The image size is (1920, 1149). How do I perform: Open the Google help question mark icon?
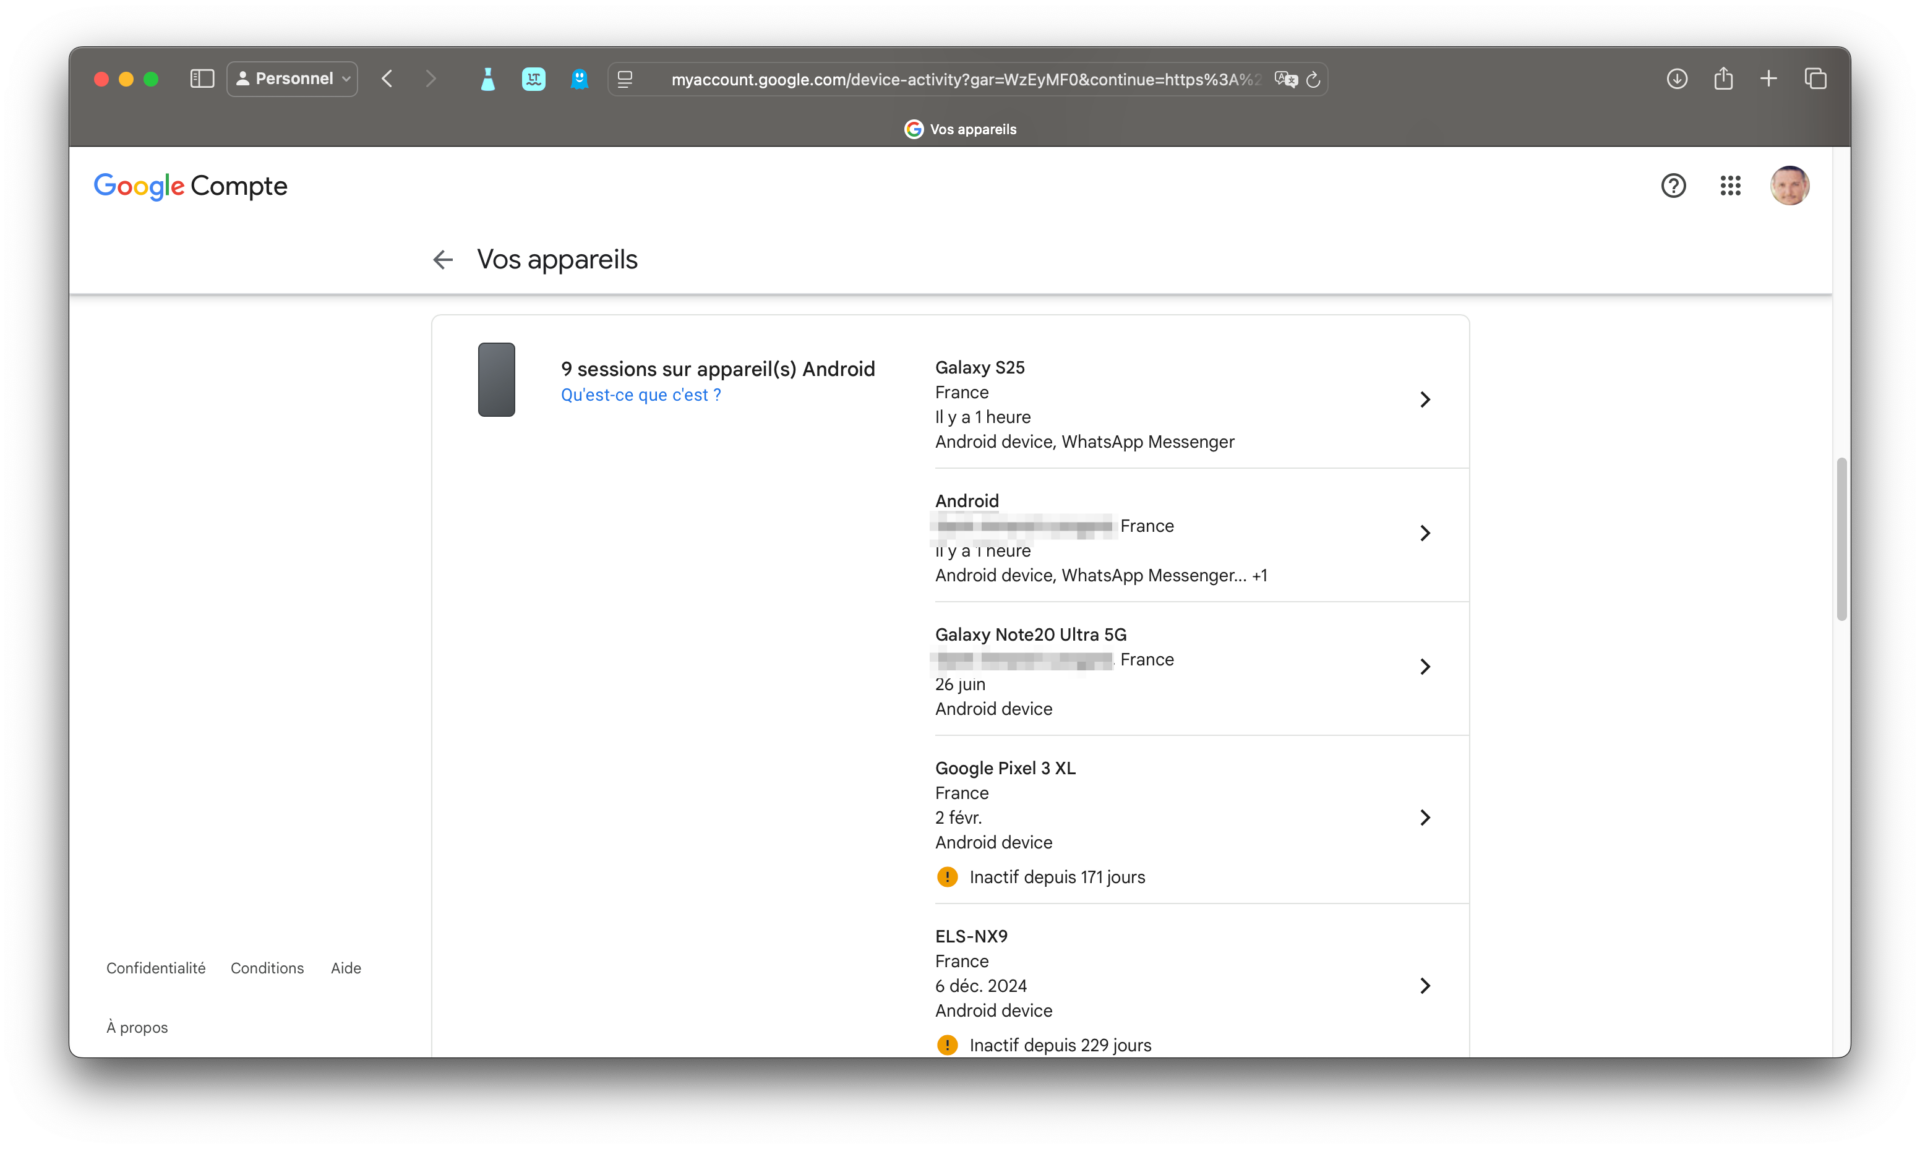(x=1673, y=186)
